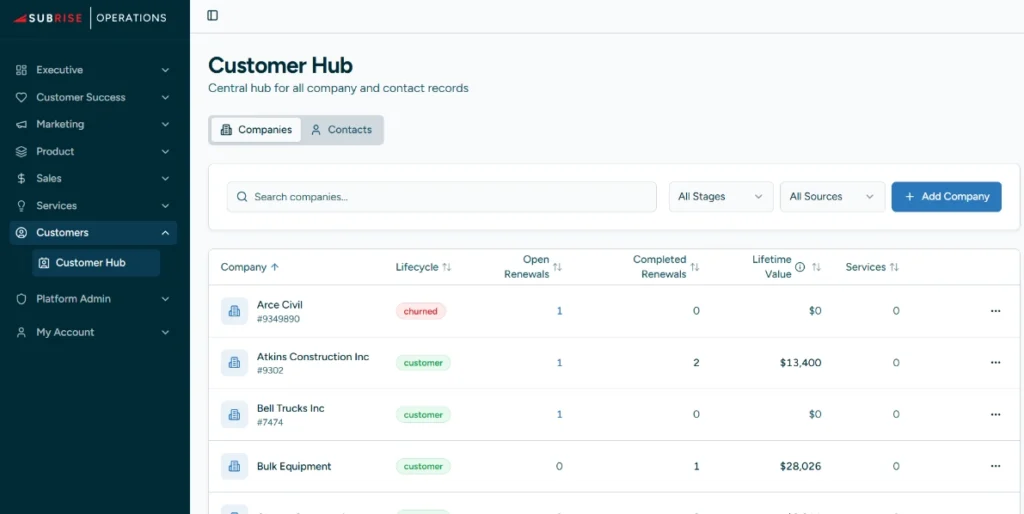Click the Bell Trucks Inc building icon

tap(234, 414)
